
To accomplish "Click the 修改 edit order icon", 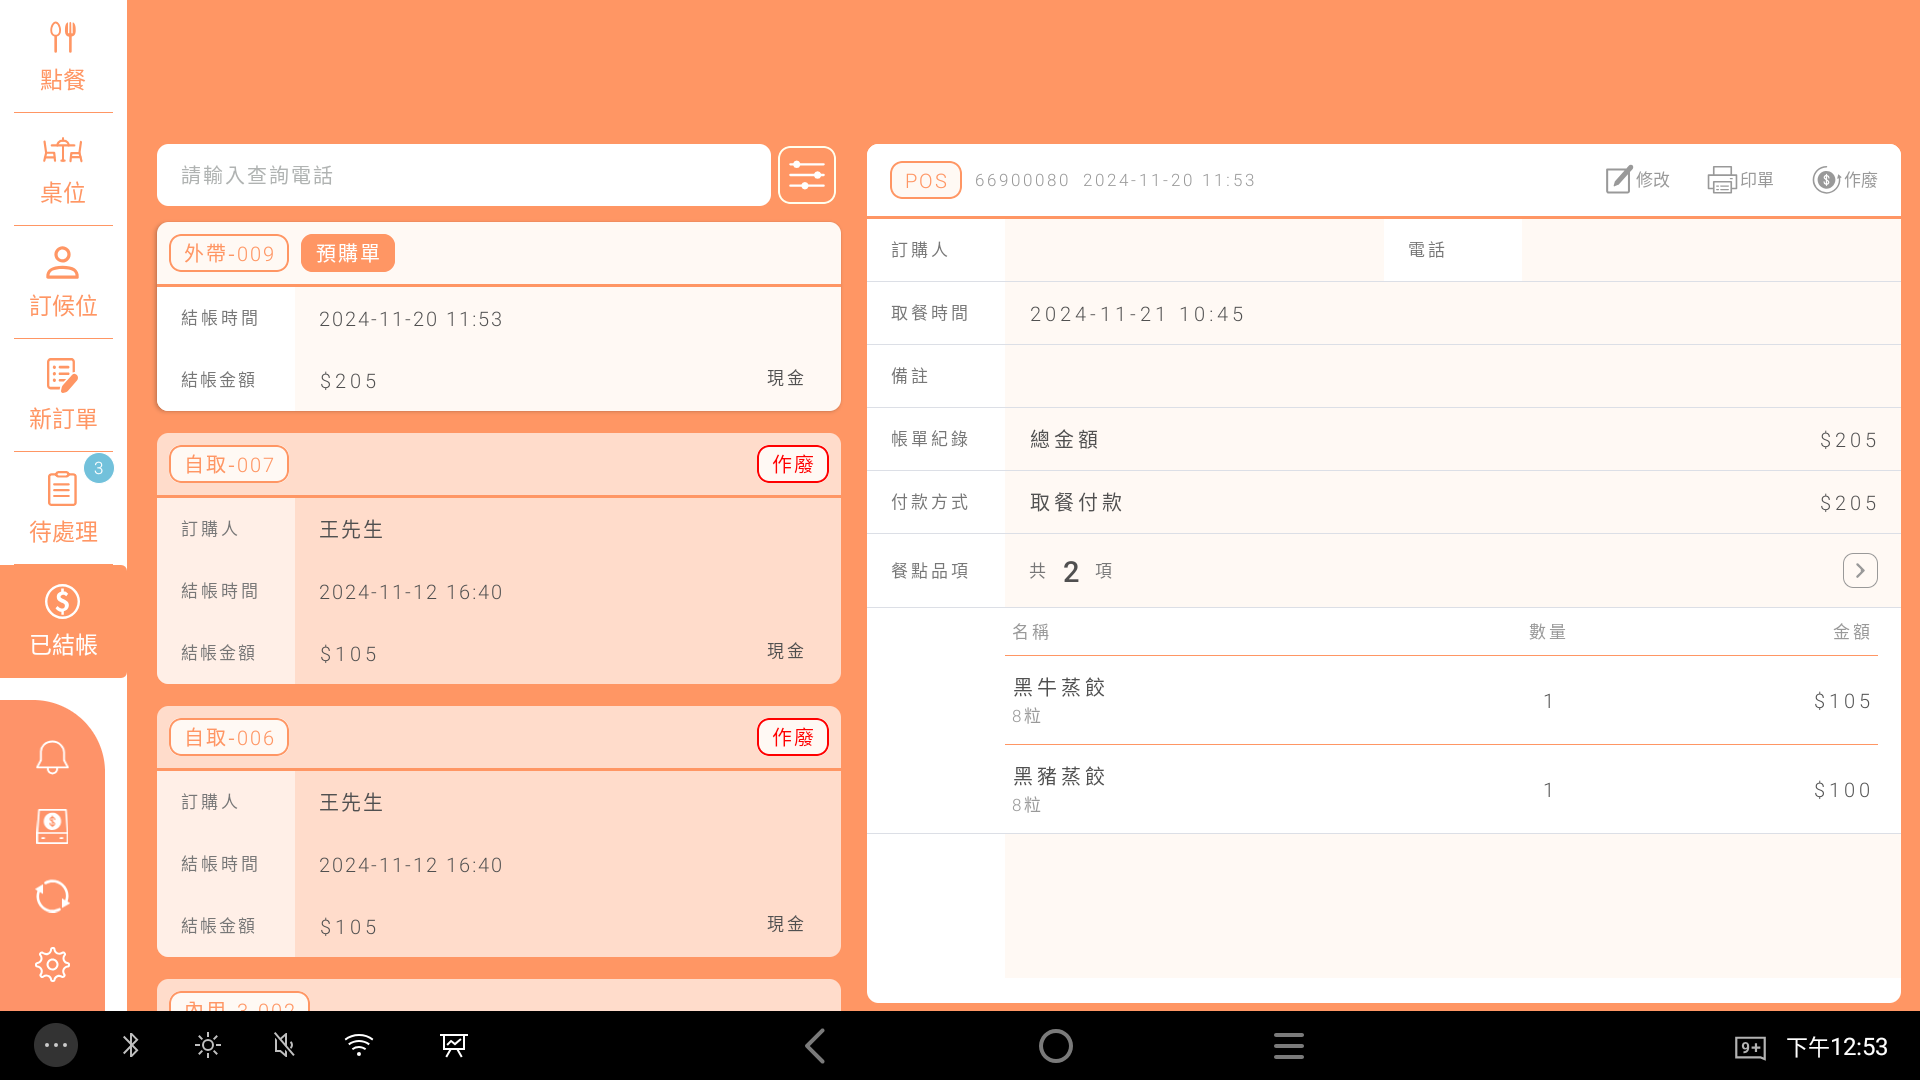I will (x=1637, y=180).
